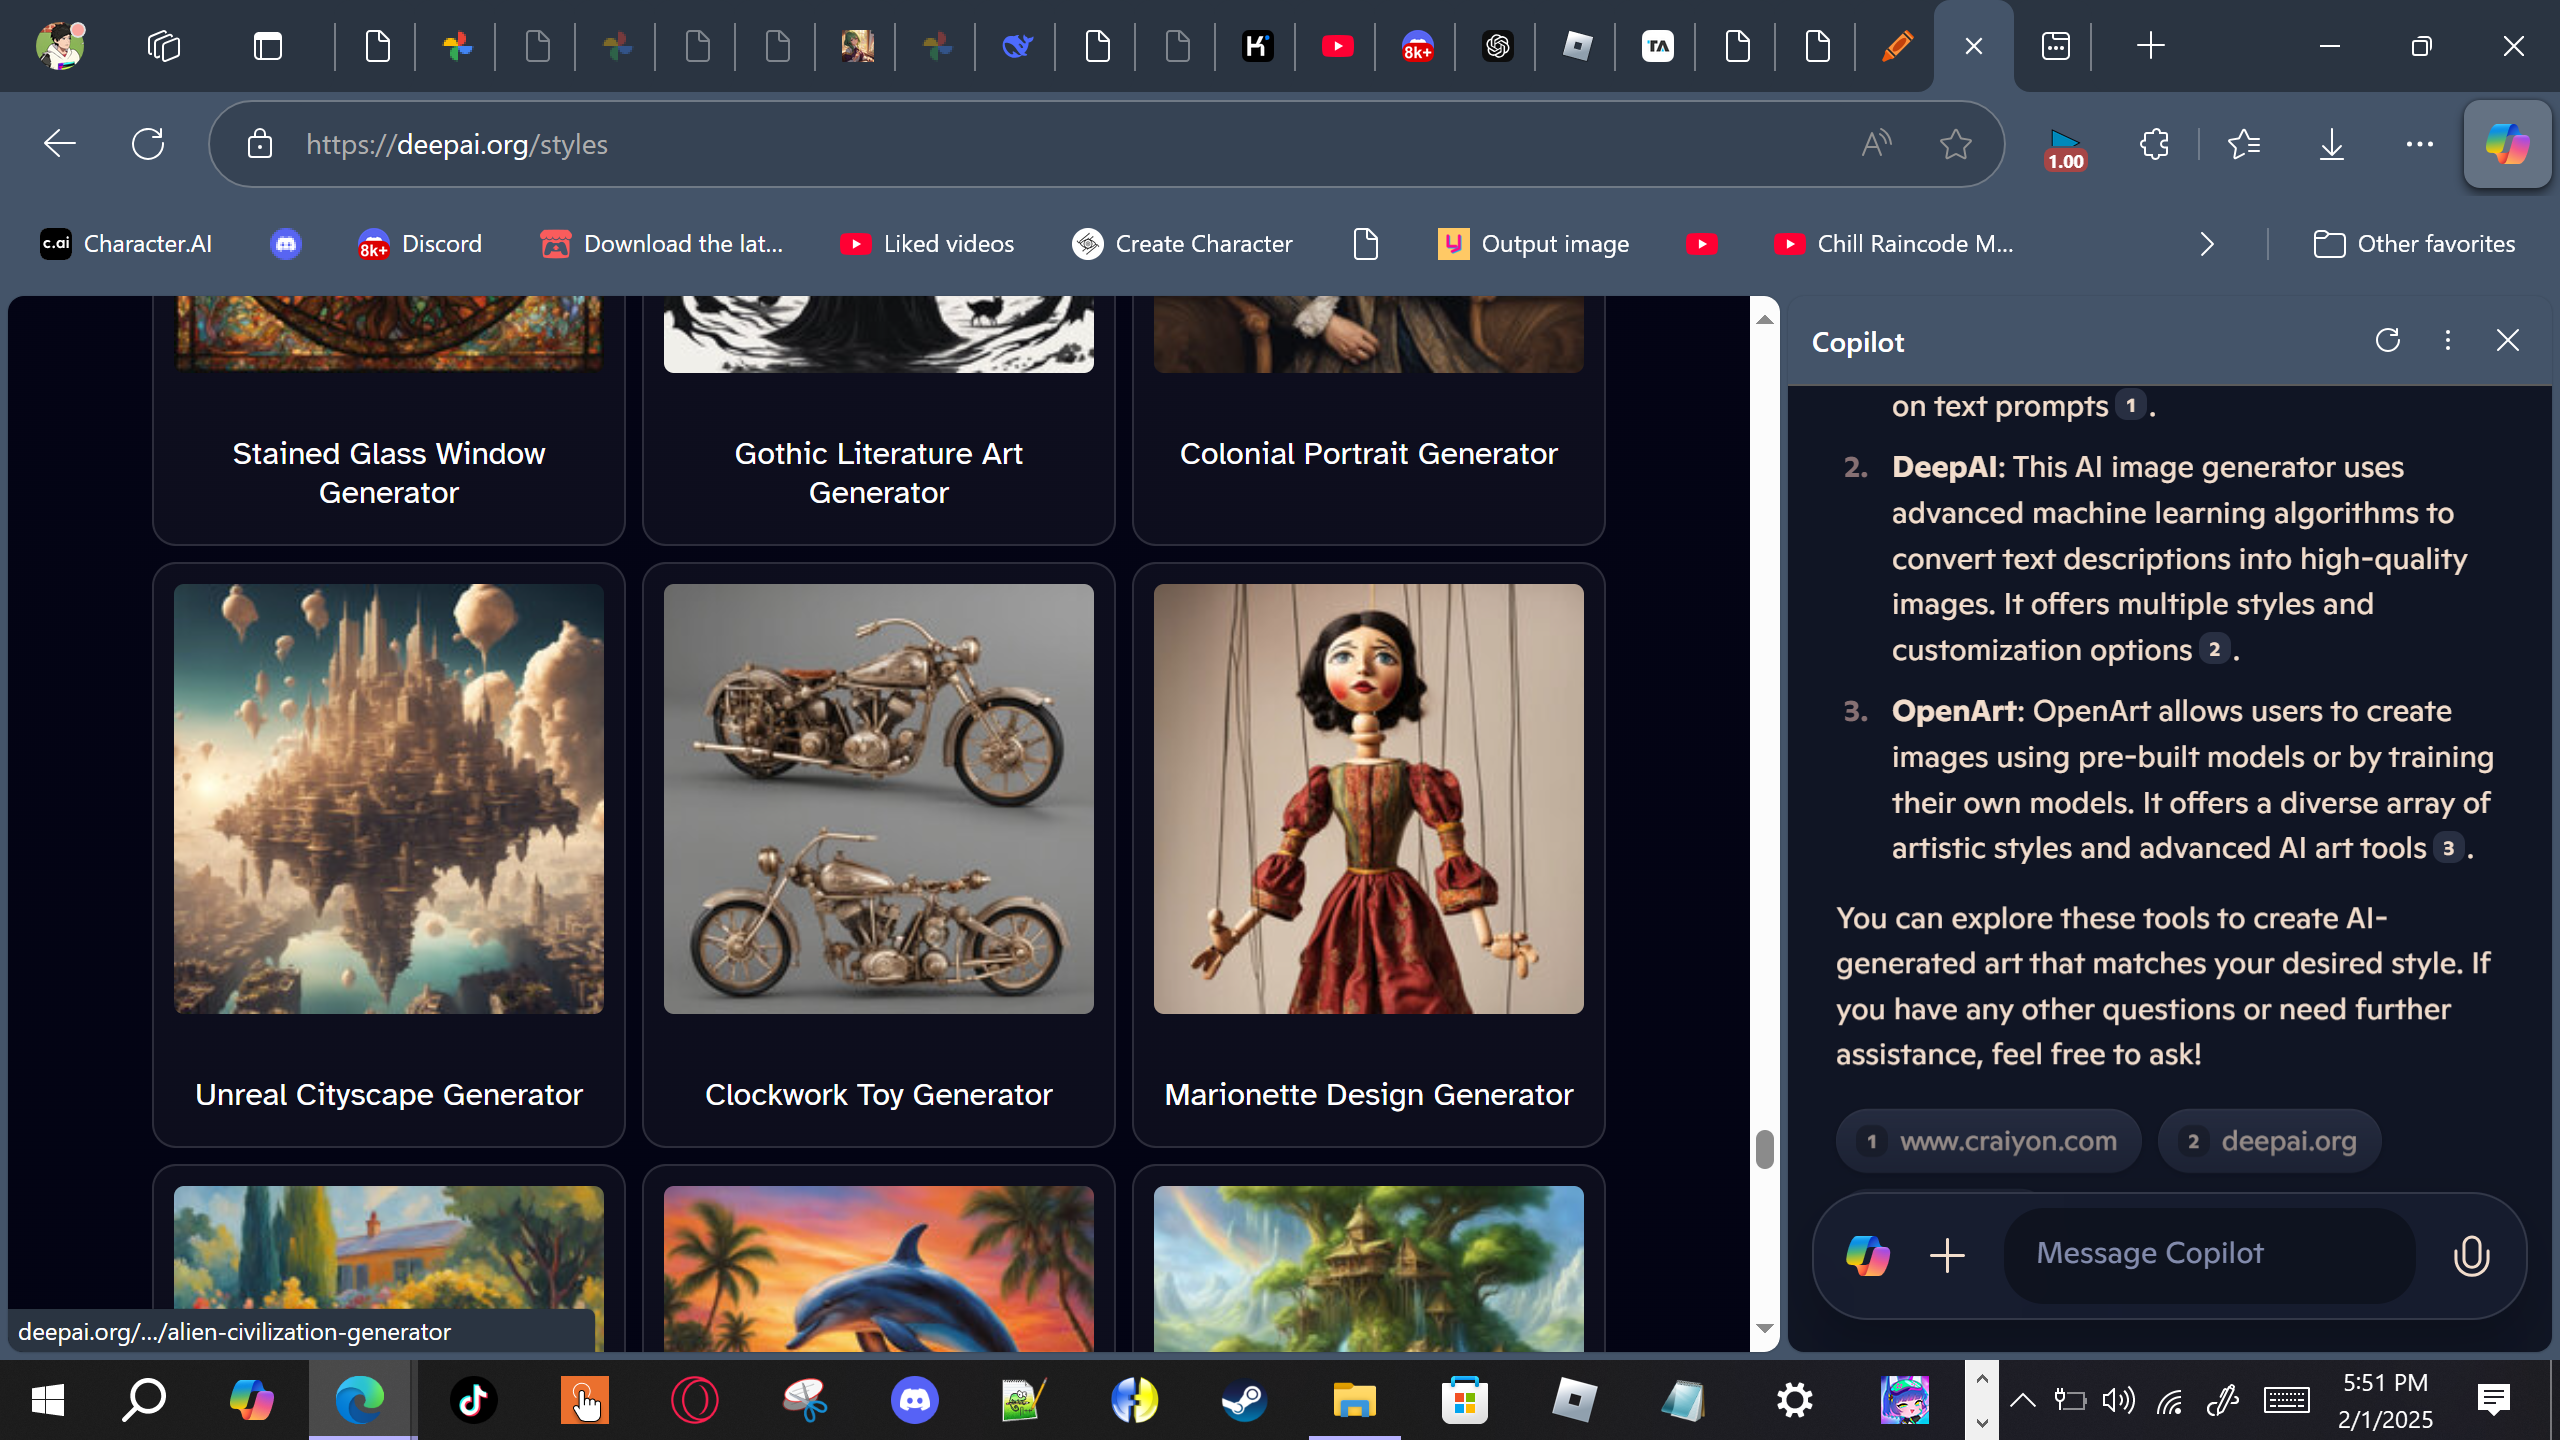Open the Downloads arrow icon
Image resolution: width=2560 pixels, height=1440 pixels.
(x=2331, y=144)
